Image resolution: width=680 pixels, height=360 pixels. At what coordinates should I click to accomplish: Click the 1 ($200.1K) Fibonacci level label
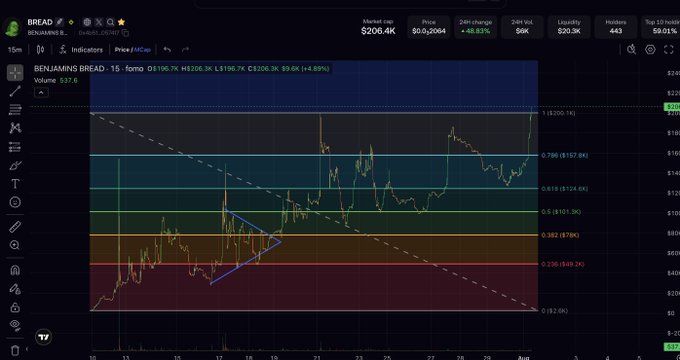[559, 113]
